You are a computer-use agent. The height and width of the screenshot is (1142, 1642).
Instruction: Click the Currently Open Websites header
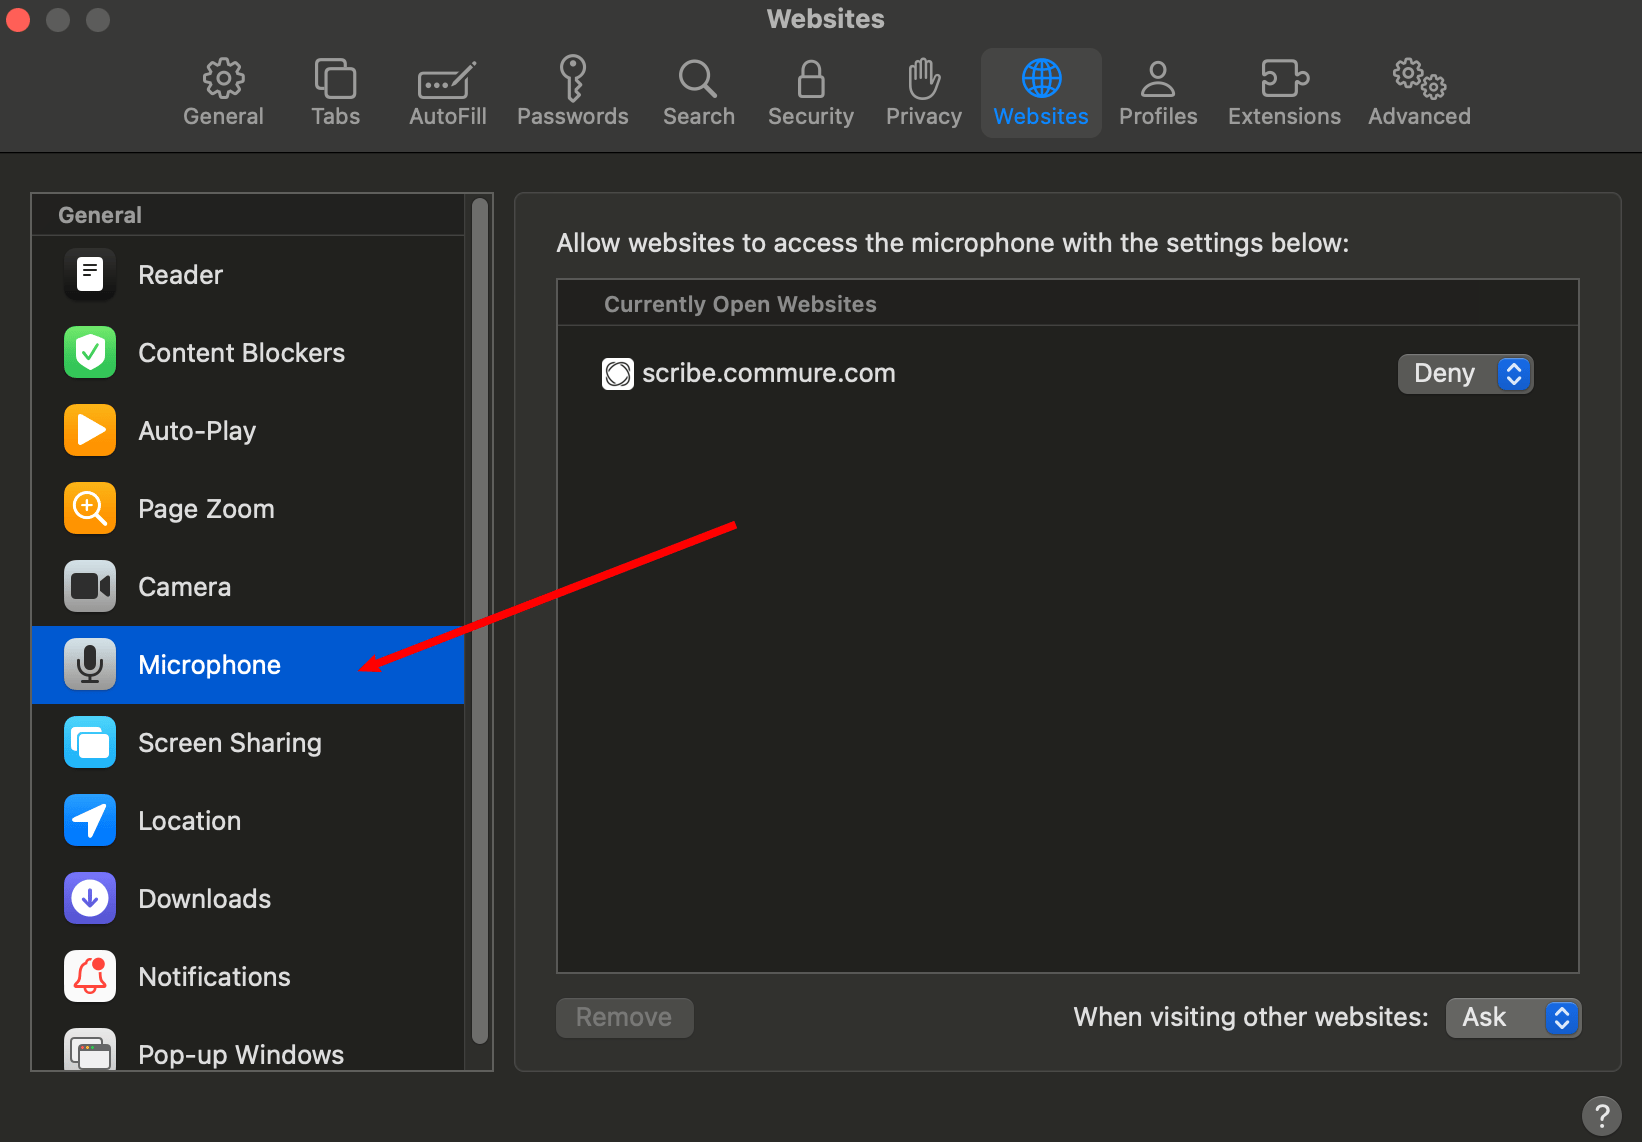[x=740, y=304]
